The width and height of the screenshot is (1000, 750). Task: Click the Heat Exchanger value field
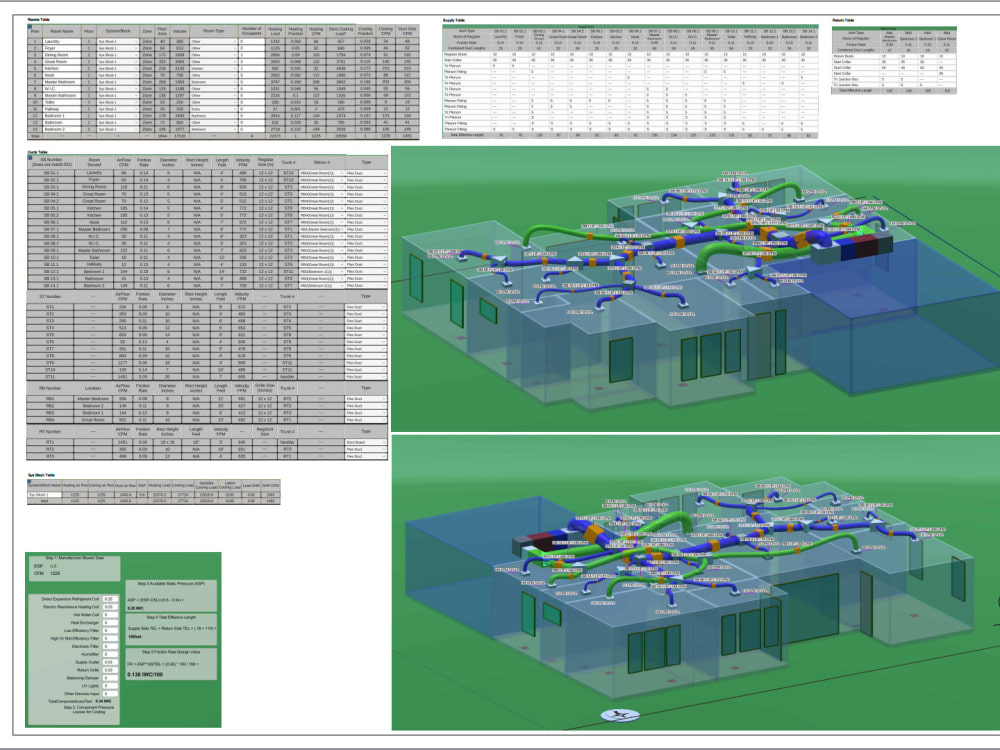pos(110,622)
